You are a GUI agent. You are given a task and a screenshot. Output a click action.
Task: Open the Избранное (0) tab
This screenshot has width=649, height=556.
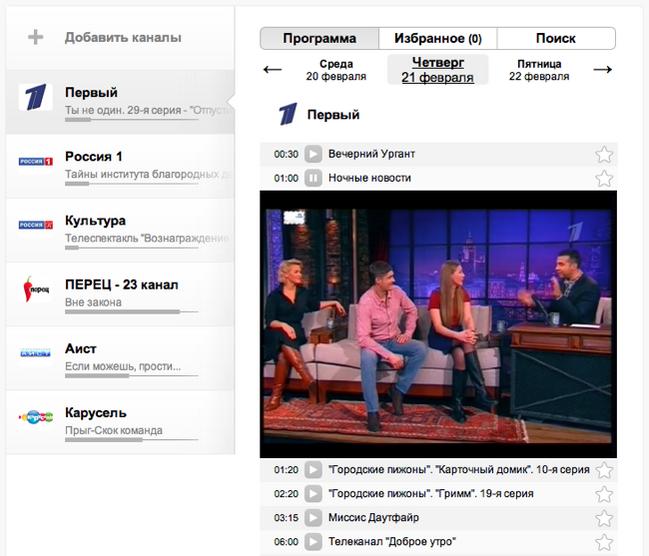coord(438,39)
